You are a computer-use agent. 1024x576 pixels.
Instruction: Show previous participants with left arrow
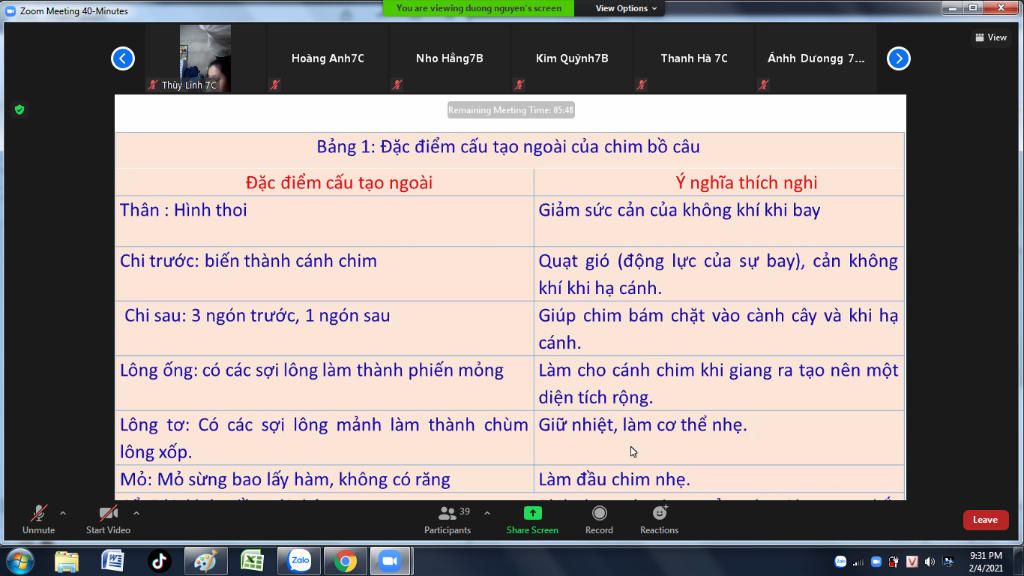point(123,58)
